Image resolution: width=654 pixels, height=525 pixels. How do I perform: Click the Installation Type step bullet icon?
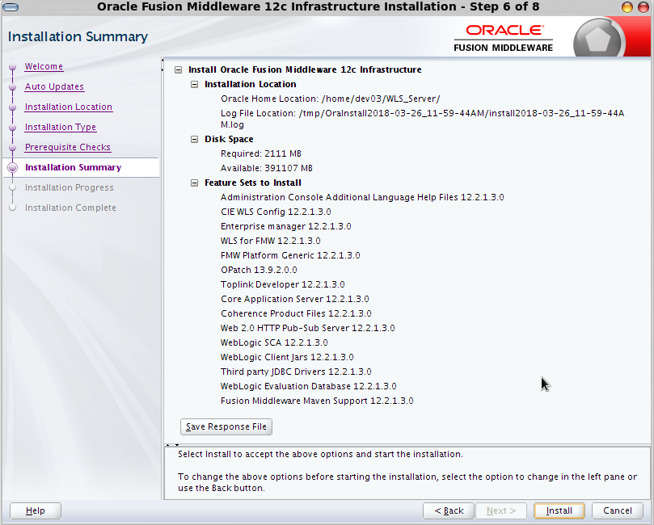(13, 127)
